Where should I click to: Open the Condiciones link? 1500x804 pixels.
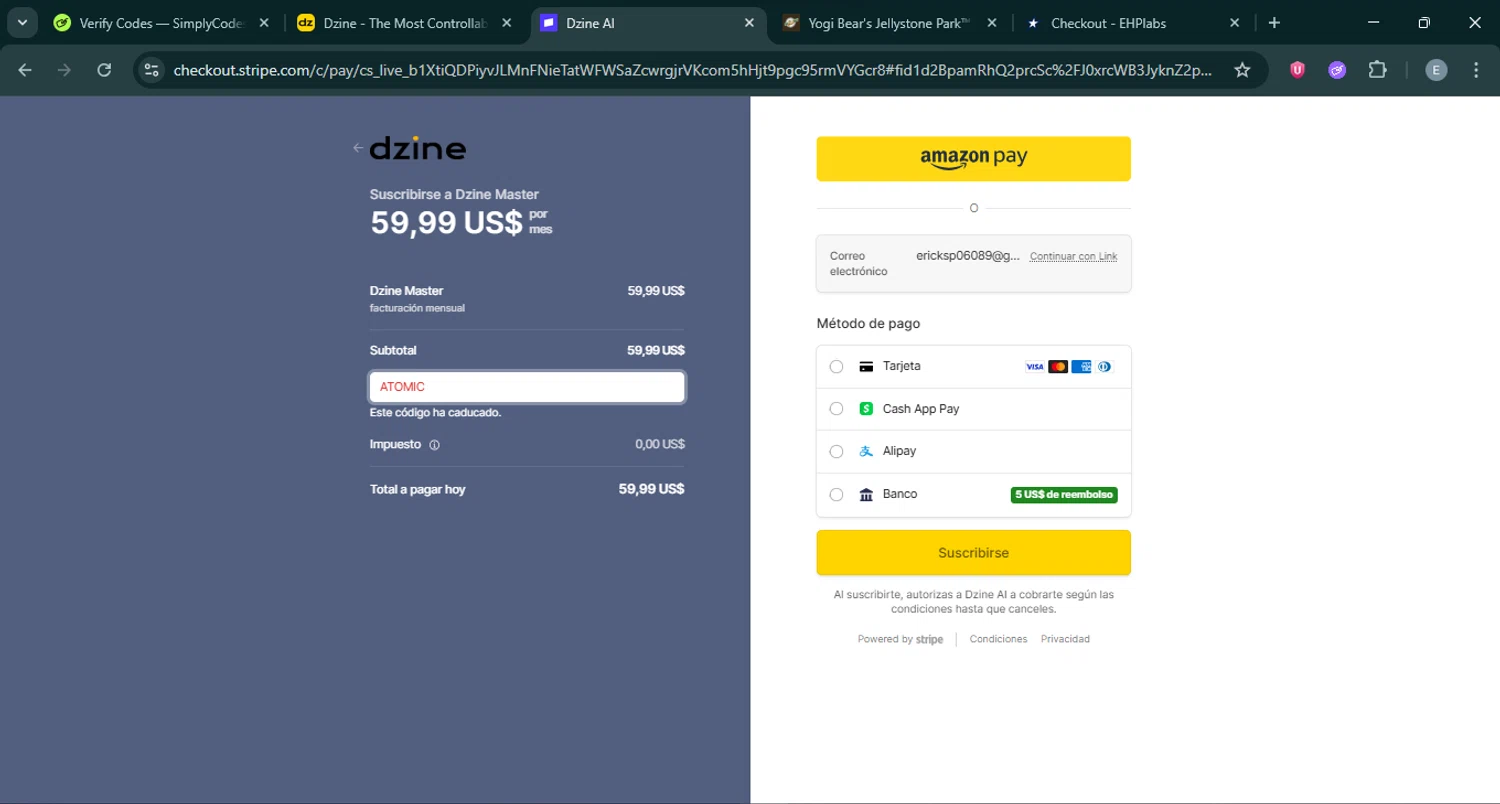(998, 639)
